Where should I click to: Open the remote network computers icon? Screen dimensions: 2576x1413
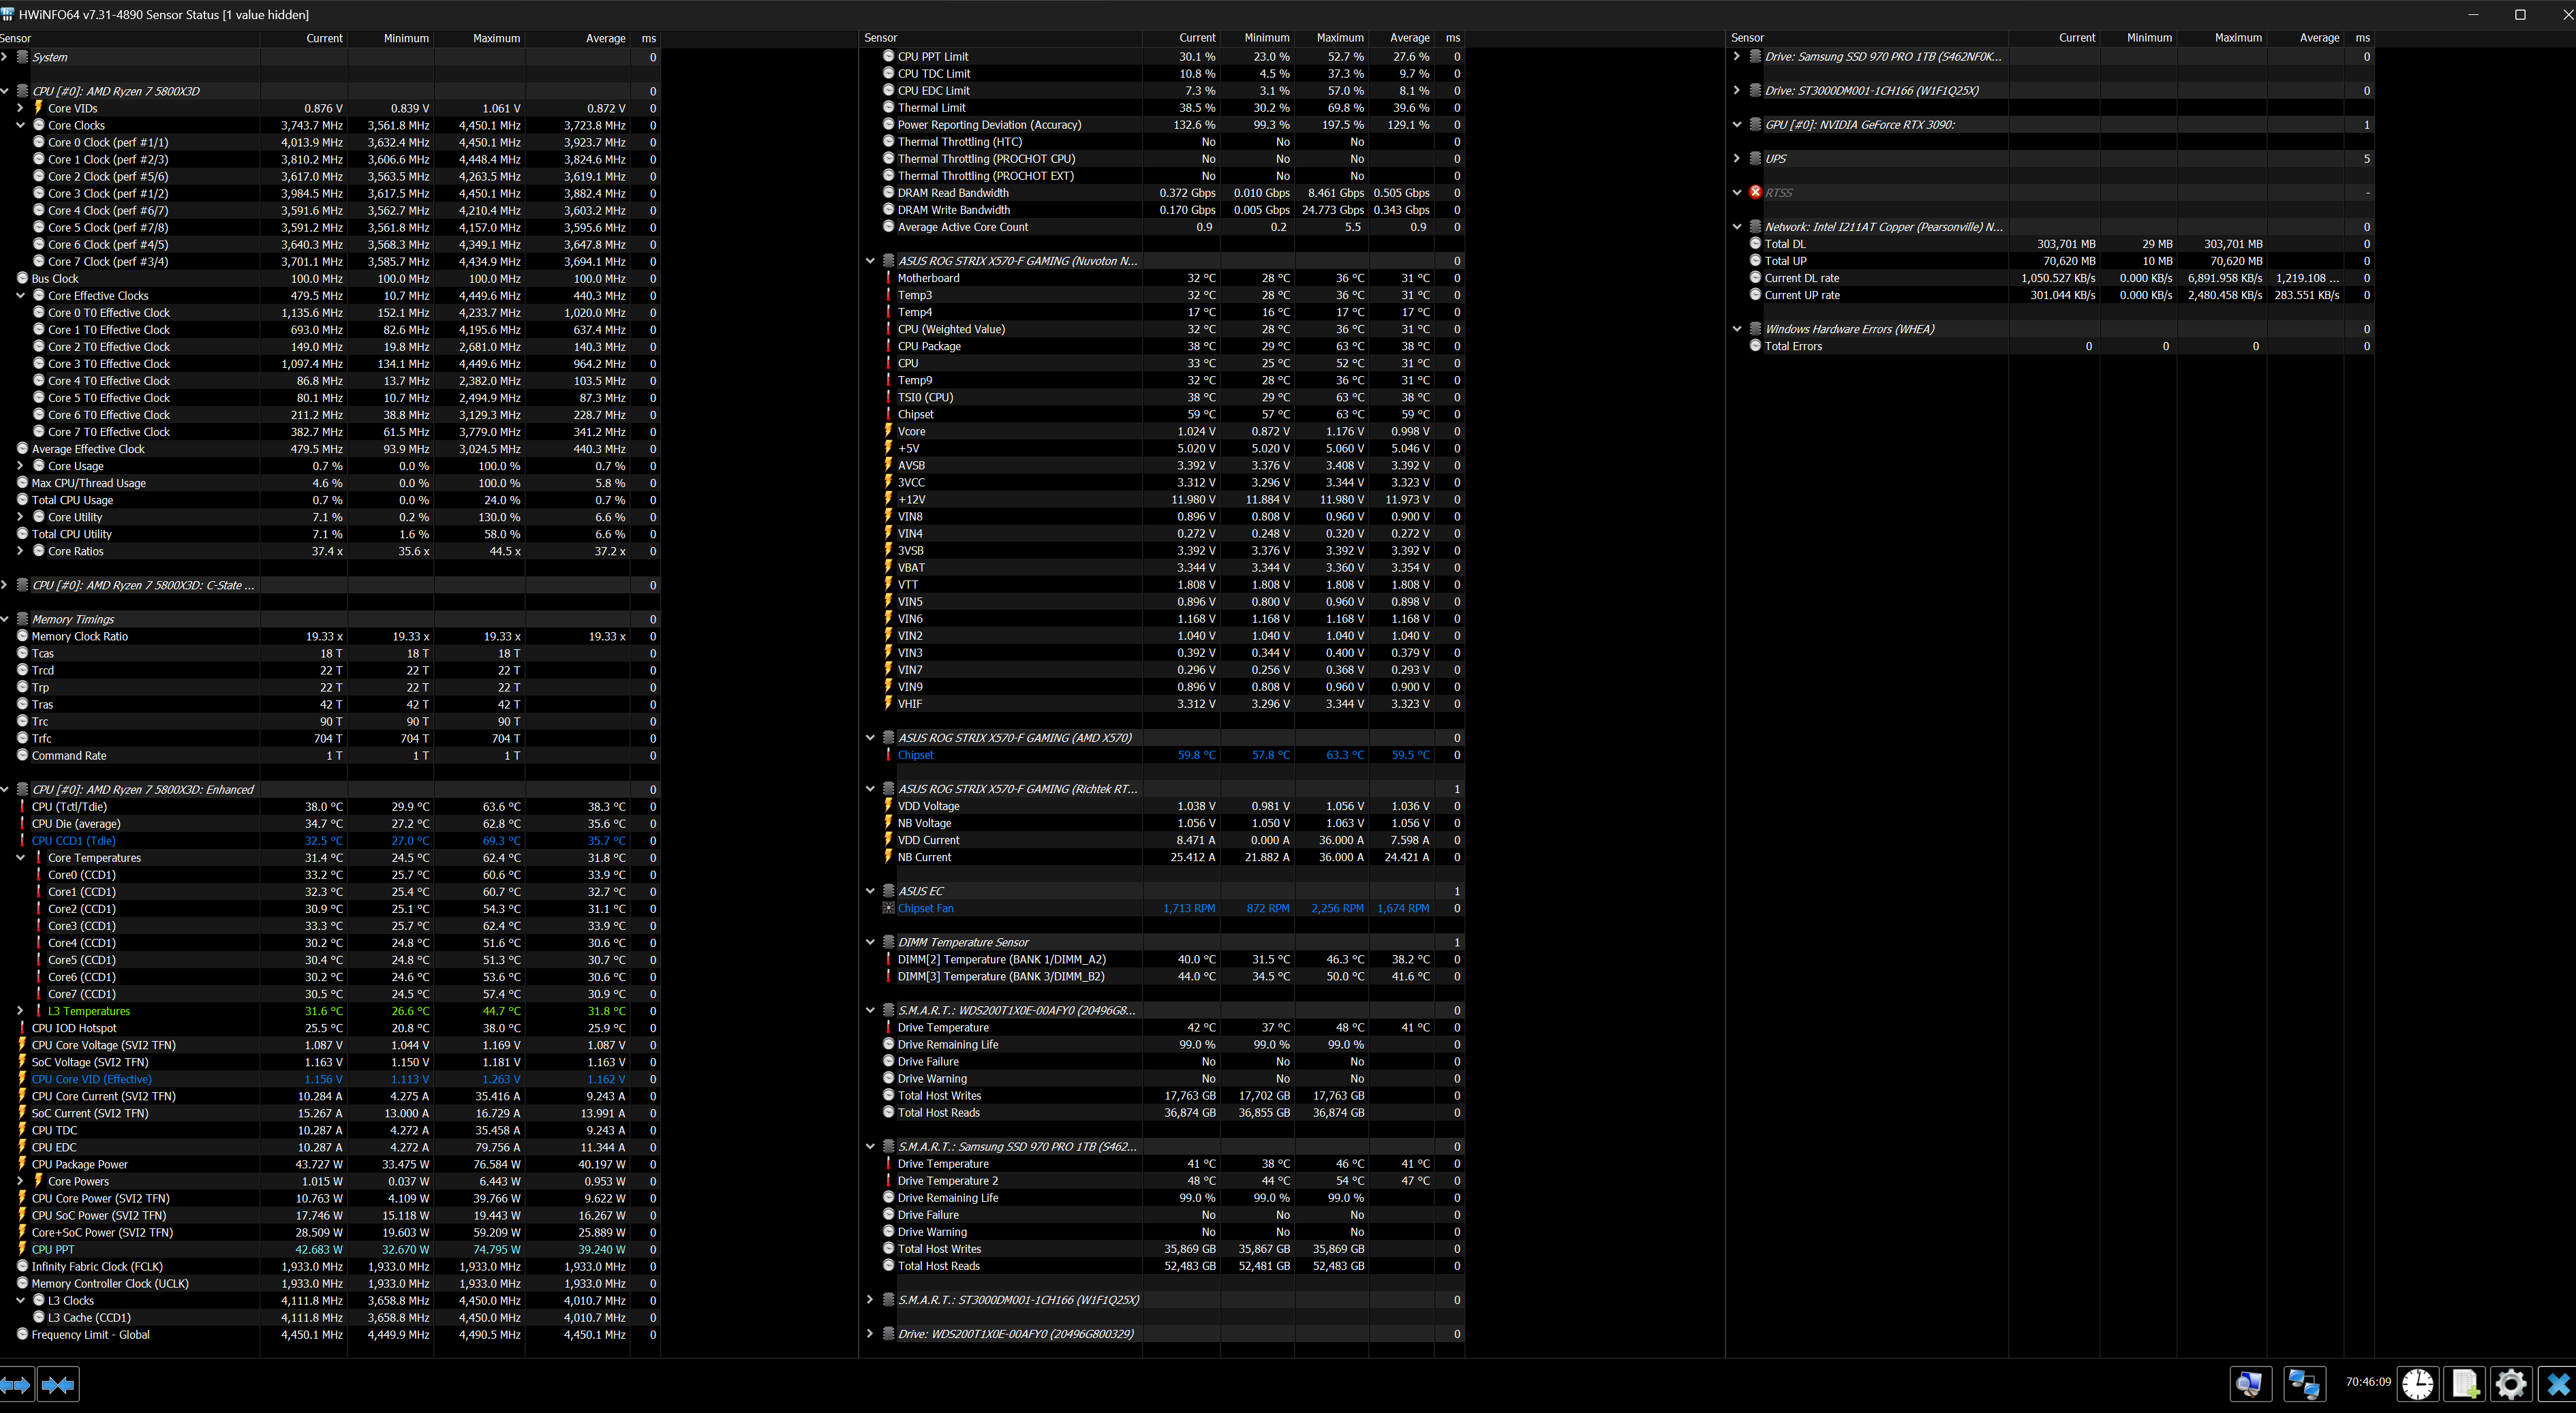(x=2304, y=1384)
